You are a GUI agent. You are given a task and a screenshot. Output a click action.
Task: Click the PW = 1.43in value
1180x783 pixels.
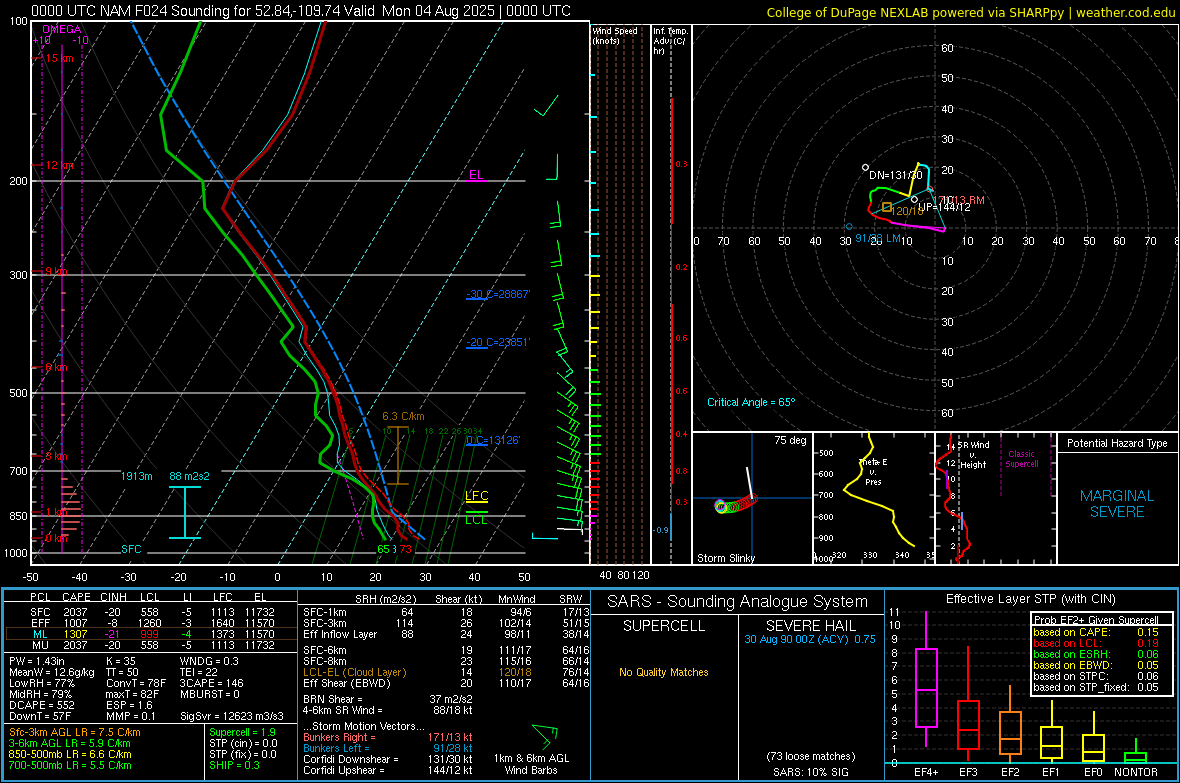36,661
